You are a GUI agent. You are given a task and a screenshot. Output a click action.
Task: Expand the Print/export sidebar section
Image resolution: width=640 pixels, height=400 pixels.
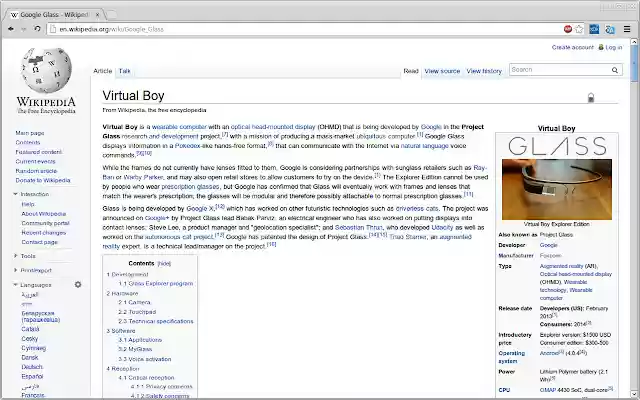pos(15,270)
